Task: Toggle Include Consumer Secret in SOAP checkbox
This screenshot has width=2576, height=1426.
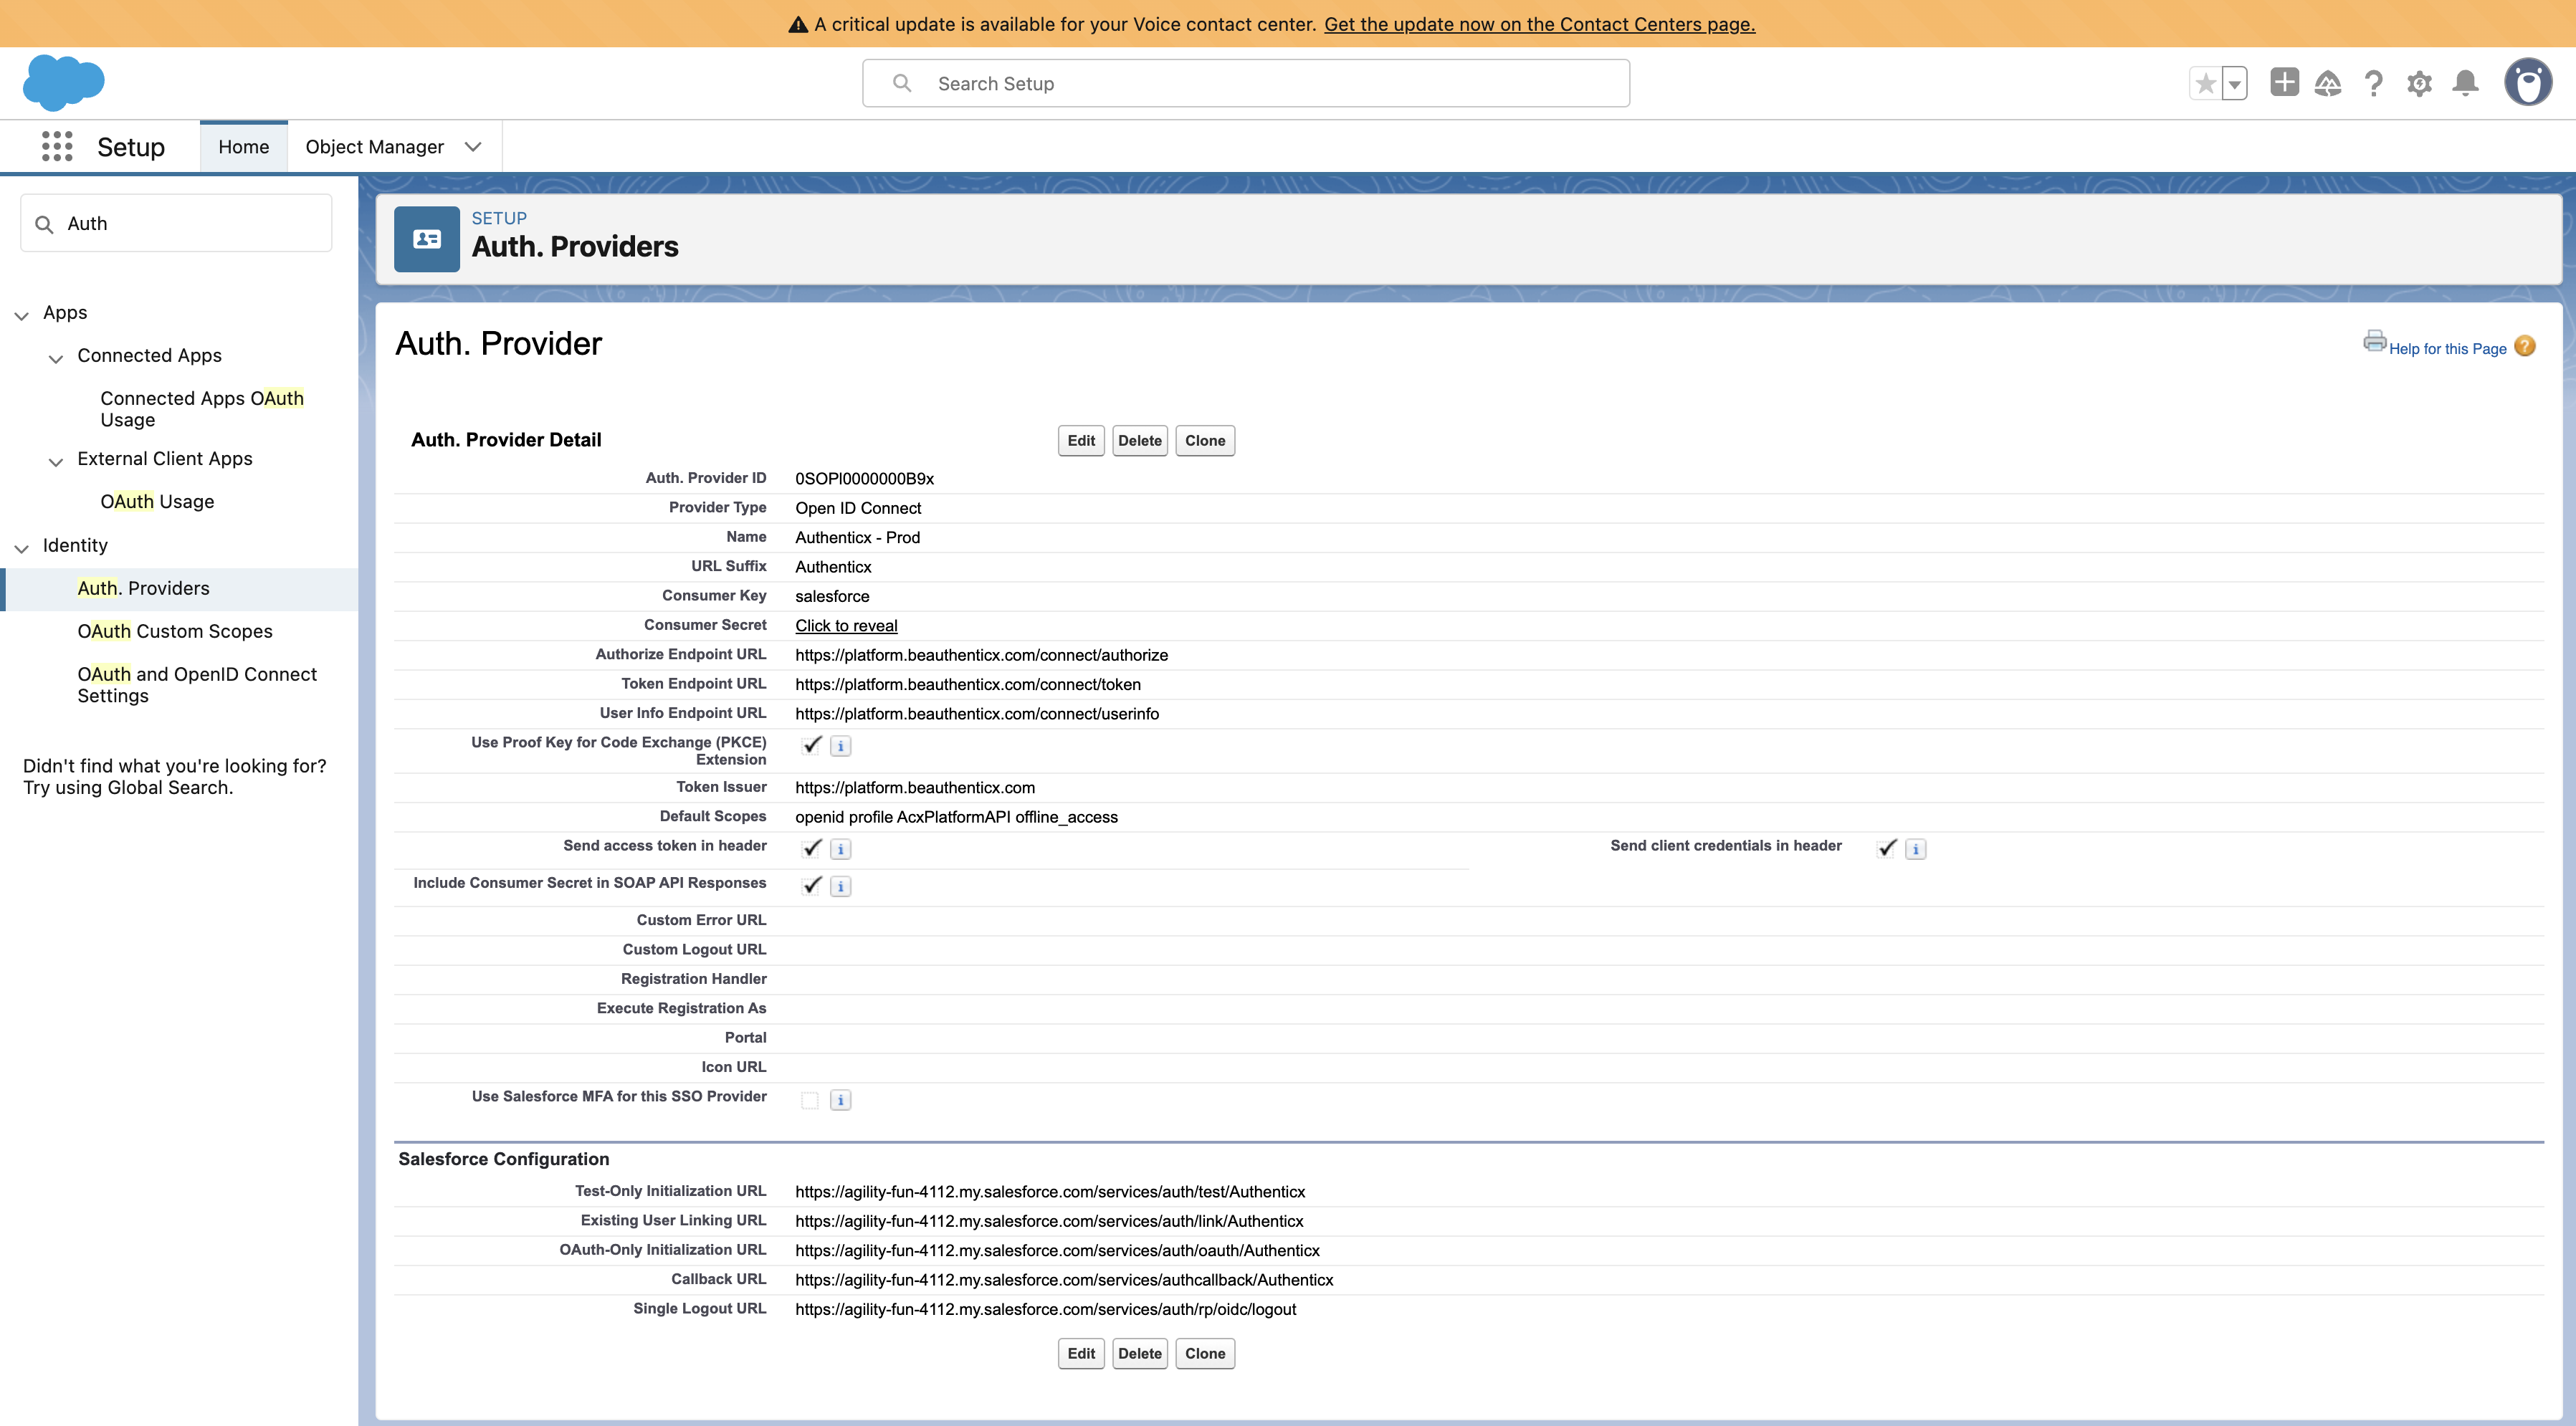Action: (811, 885)
